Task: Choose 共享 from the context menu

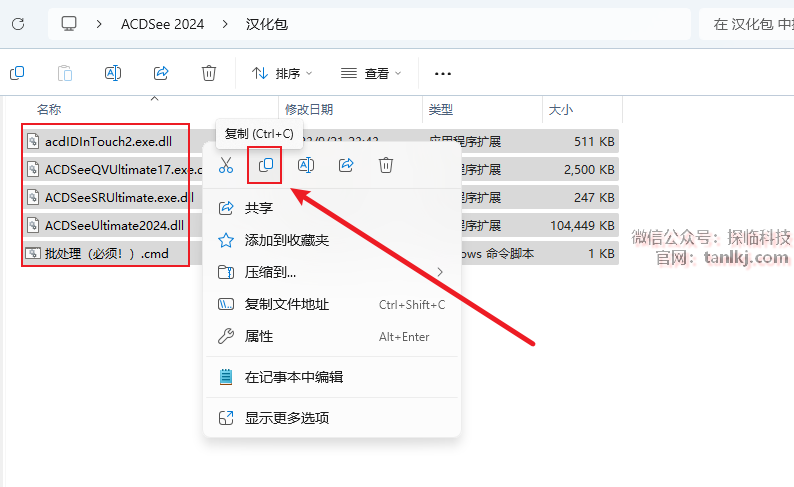Action: [332, 208]
